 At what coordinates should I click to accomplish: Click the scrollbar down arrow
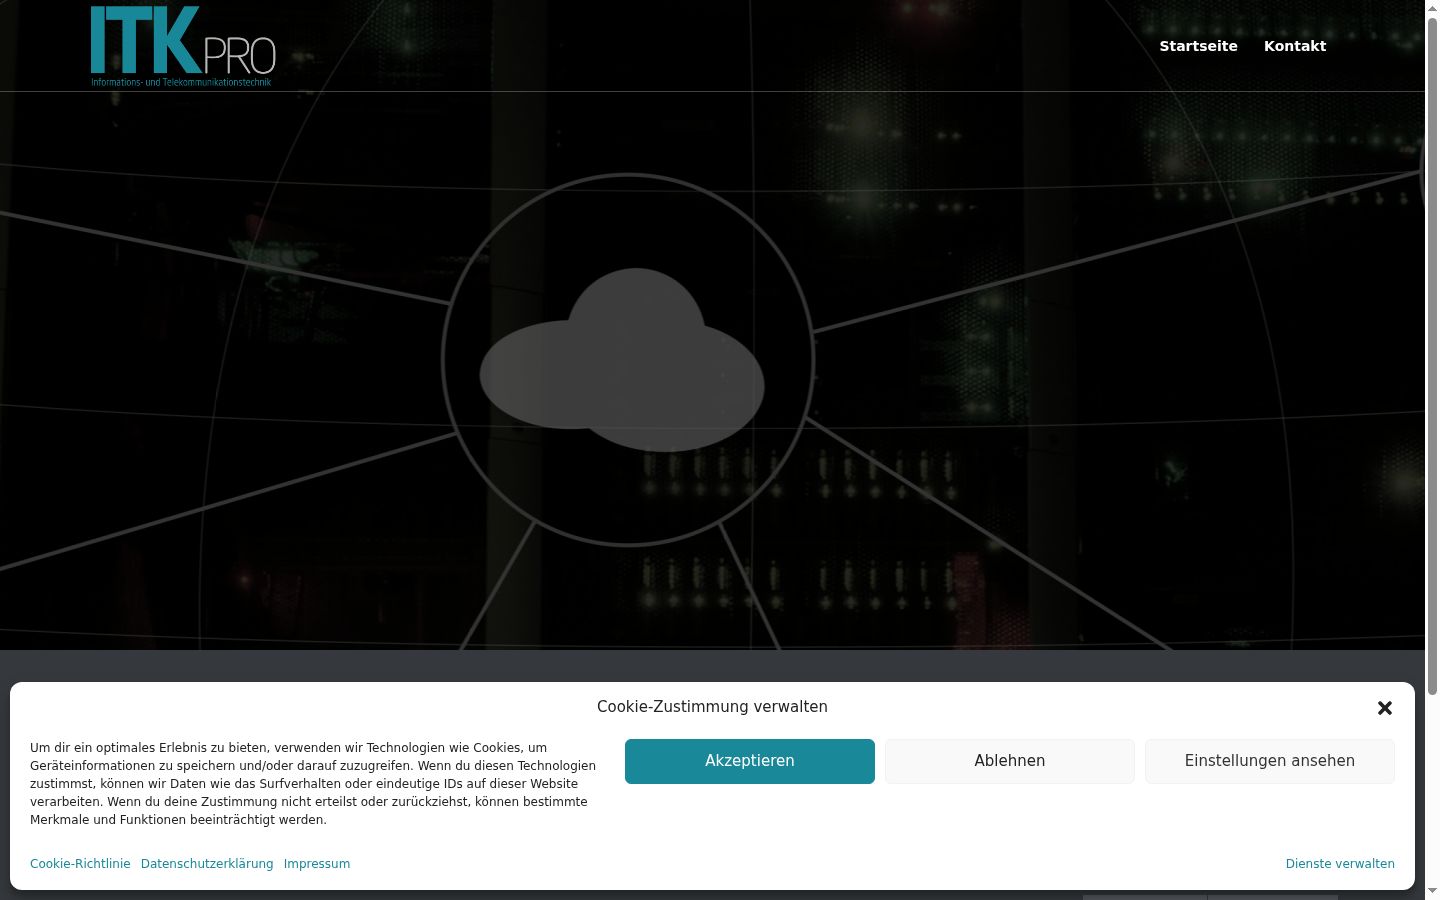point(1432,891)
